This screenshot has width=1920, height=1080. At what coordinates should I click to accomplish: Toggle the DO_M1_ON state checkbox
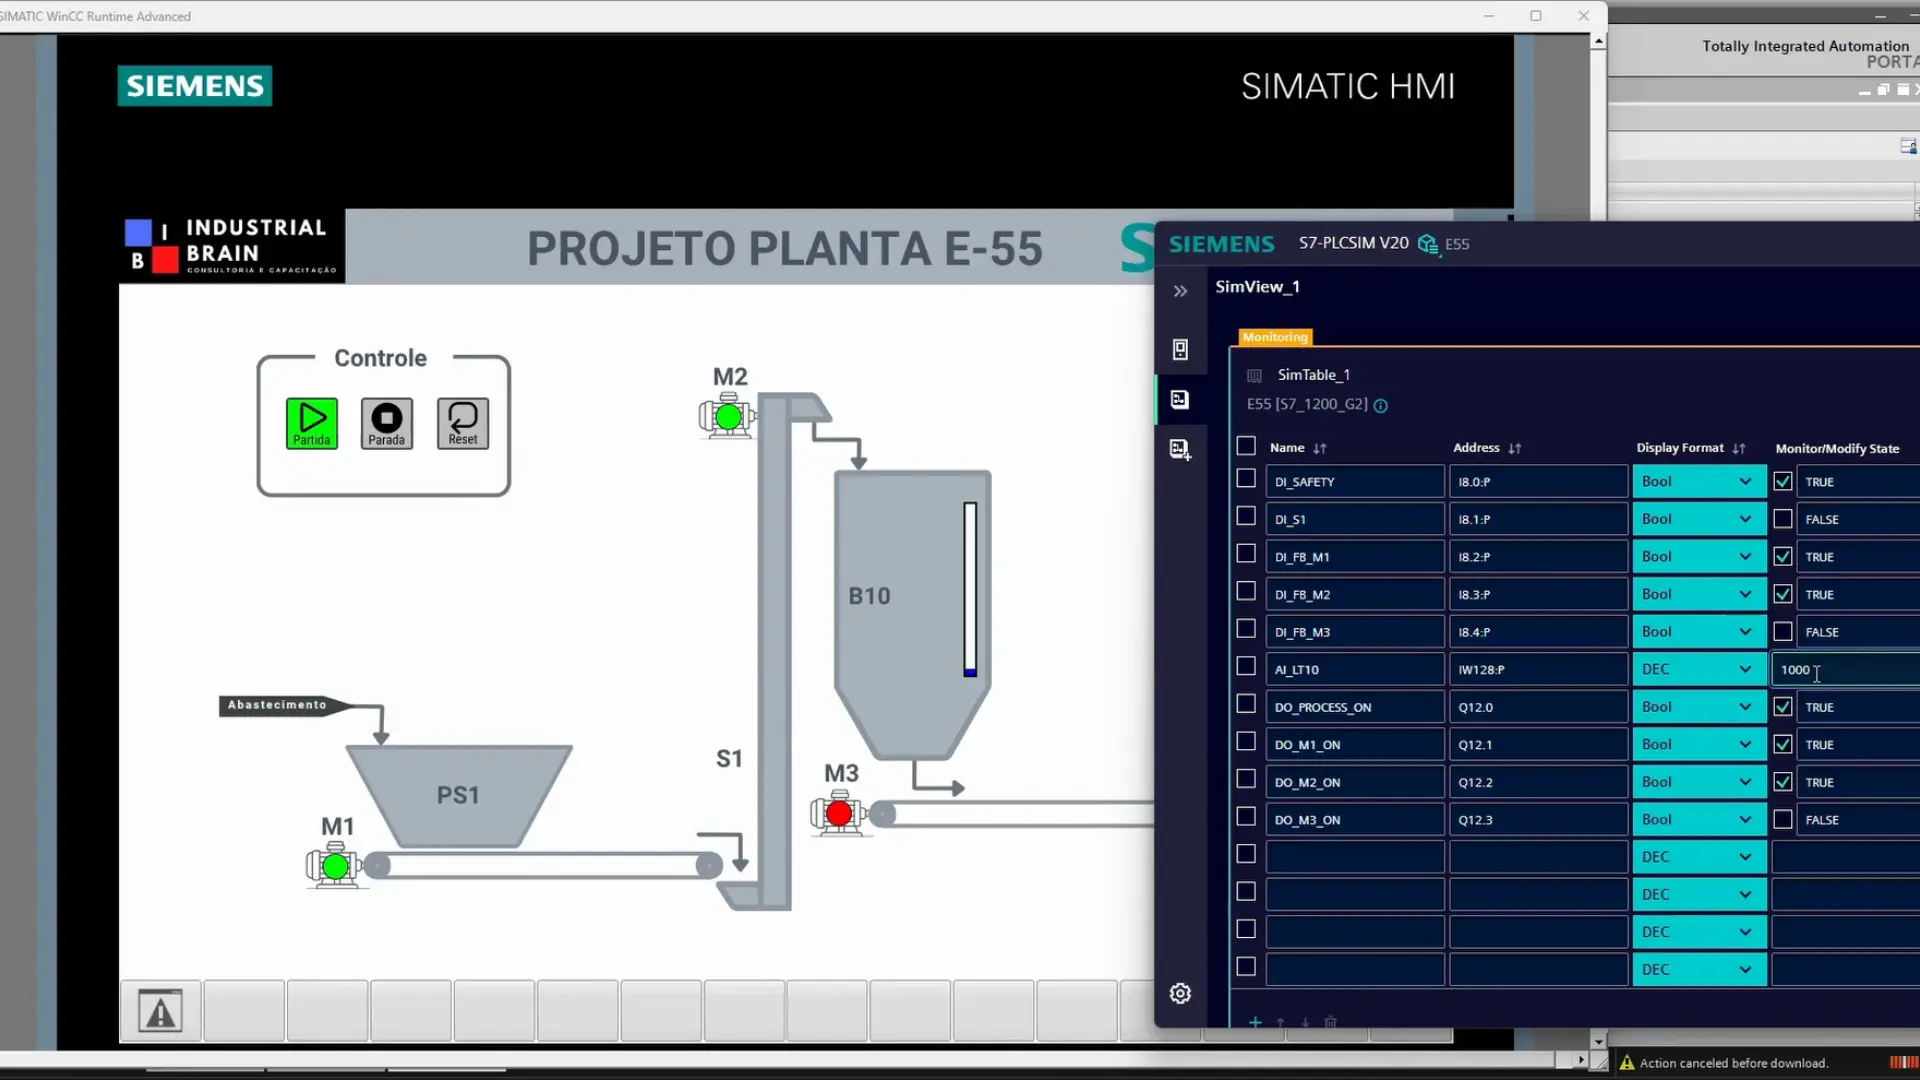coord(1783,745)
